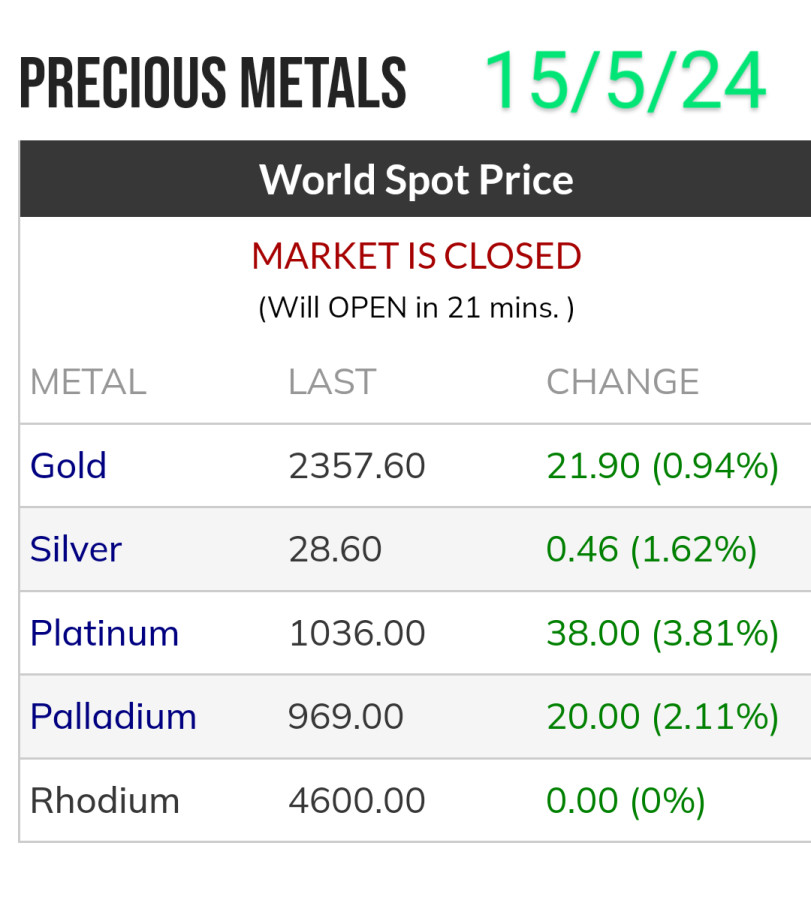Viewport: 811px width, 900px height.
Task: Click the CHANGE column header
Action: [622, 382]
